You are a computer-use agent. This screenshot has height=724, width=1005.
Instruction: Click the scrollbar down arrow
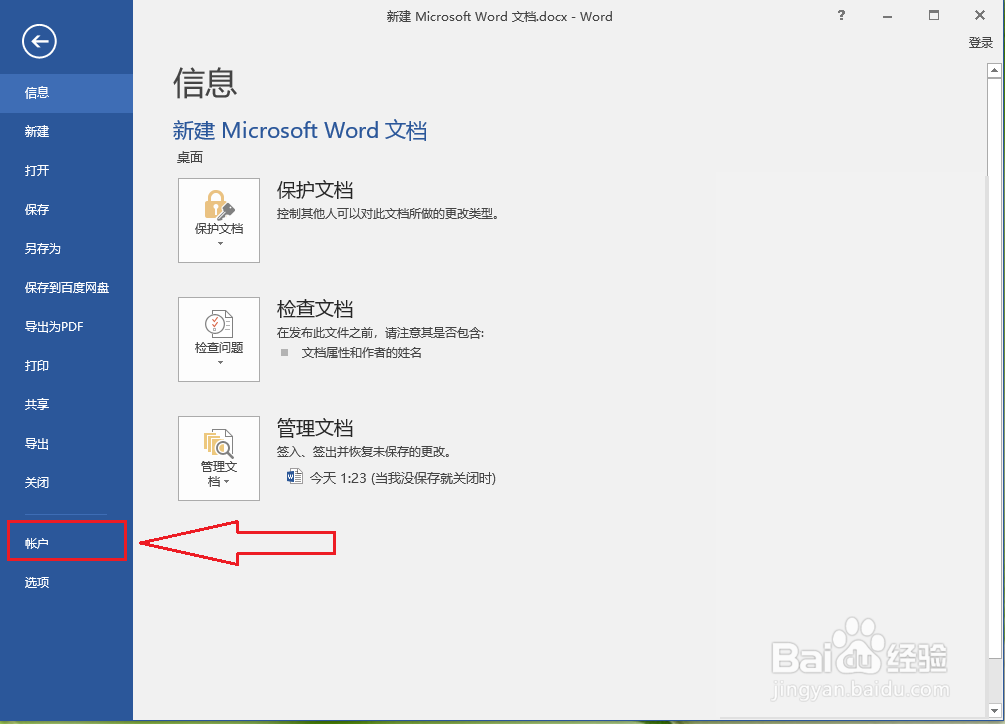(994, 710)
